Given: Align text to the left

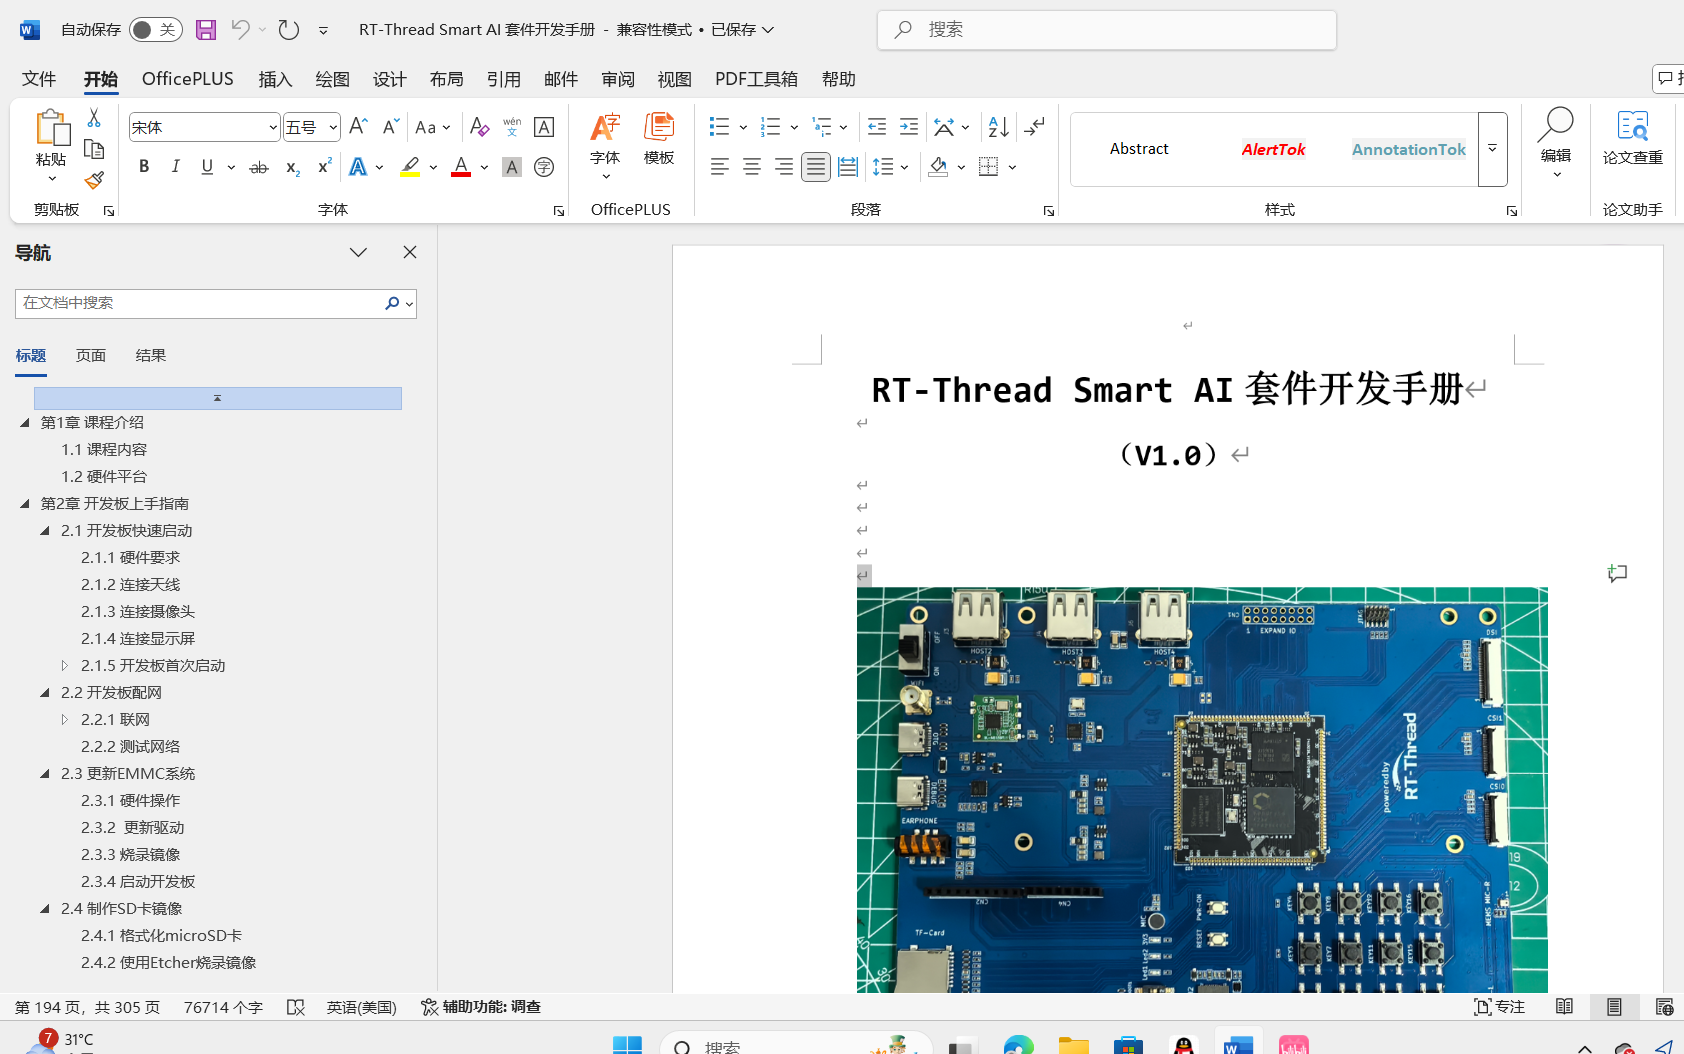Looking at the screenshot, I should pyautogui.click(x=720, y=167).
